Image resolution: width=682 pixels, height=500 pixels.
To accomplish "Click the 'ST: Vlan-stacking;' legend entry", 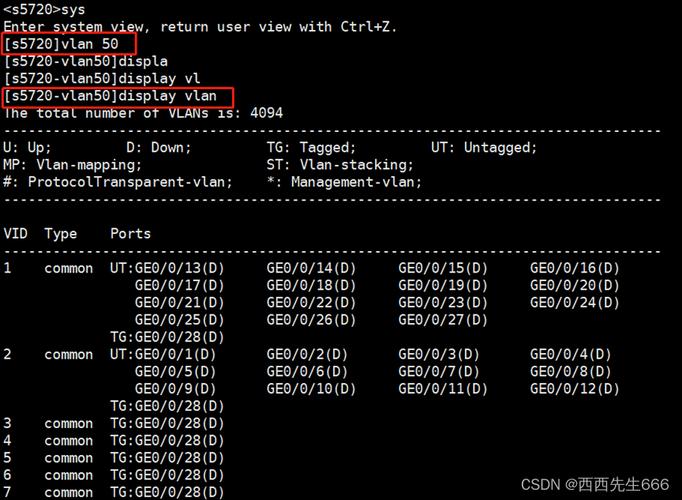I will [x=336, y=164].
